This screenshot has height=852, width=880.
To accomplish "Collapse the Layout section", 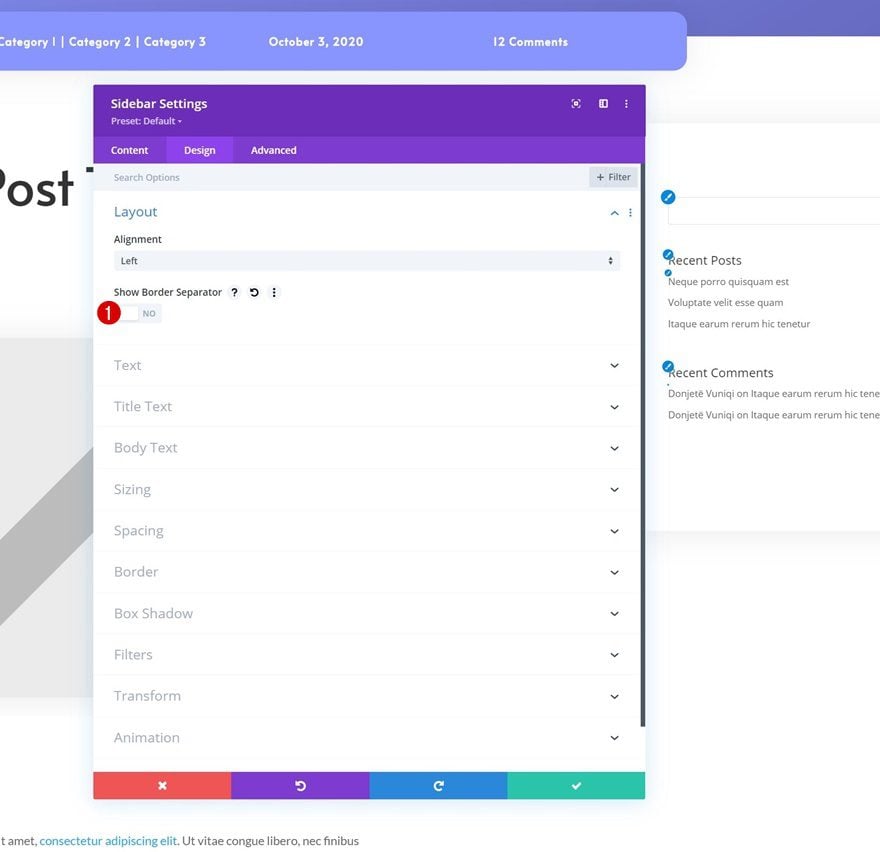I will [x=615, y=213].
